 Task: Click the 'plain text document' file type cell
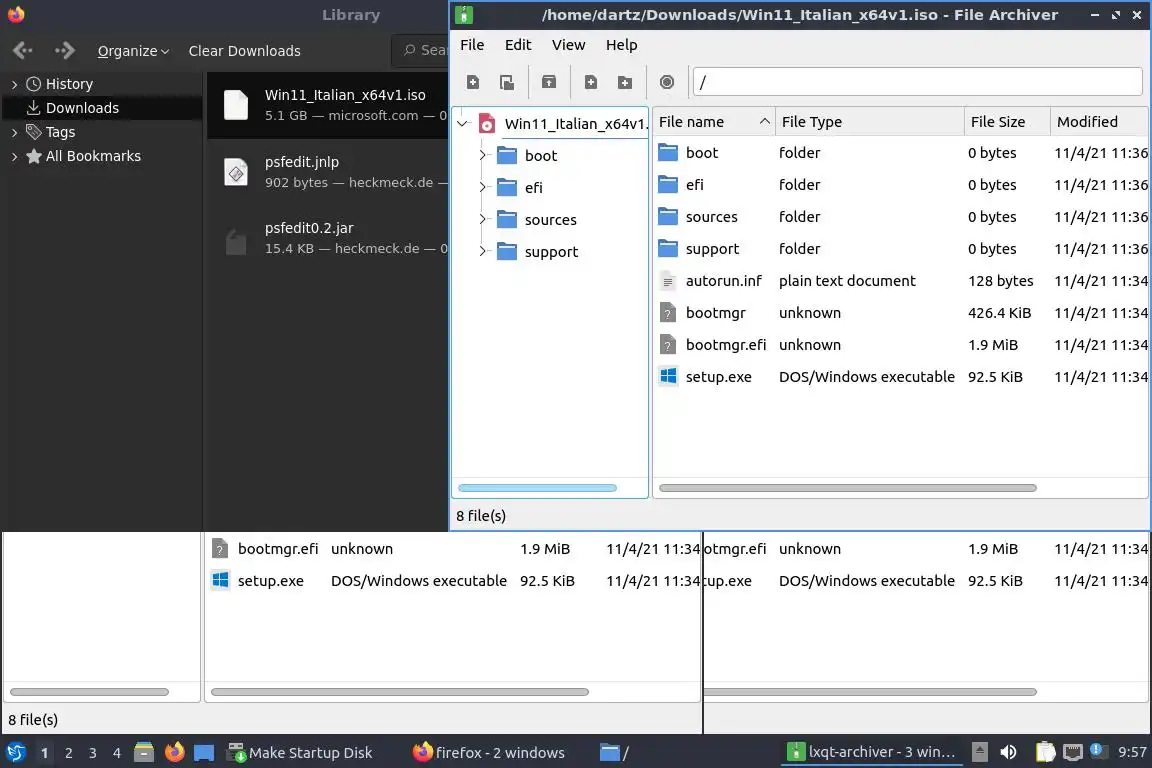click(x=847, y=281)
